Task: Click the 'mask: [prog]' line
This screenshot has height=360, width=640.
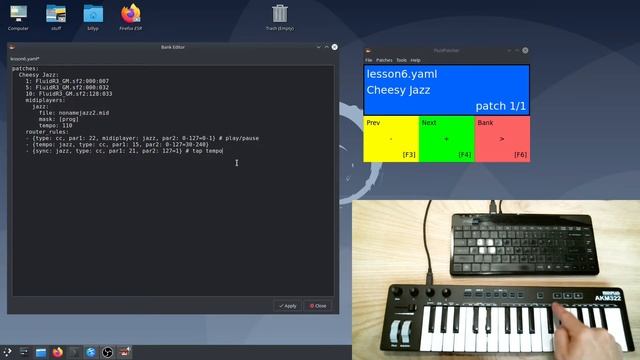Action: pos(59,119)
